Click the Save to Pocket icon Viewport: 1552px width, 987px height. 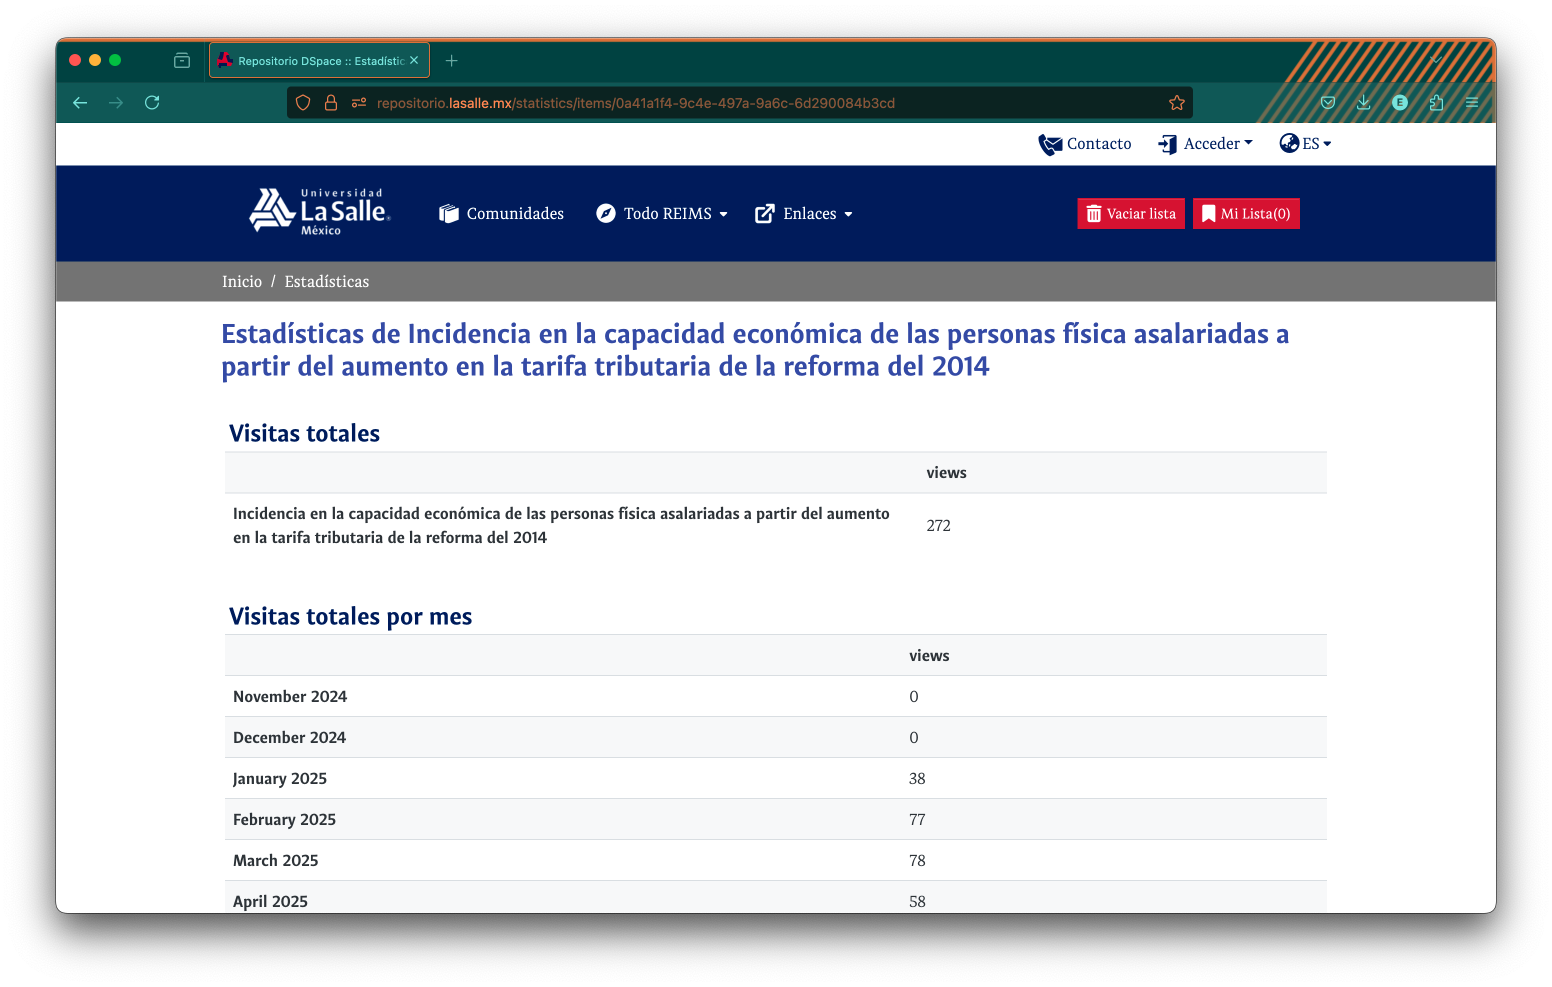pyautogui.click(x=1328, y=103)
